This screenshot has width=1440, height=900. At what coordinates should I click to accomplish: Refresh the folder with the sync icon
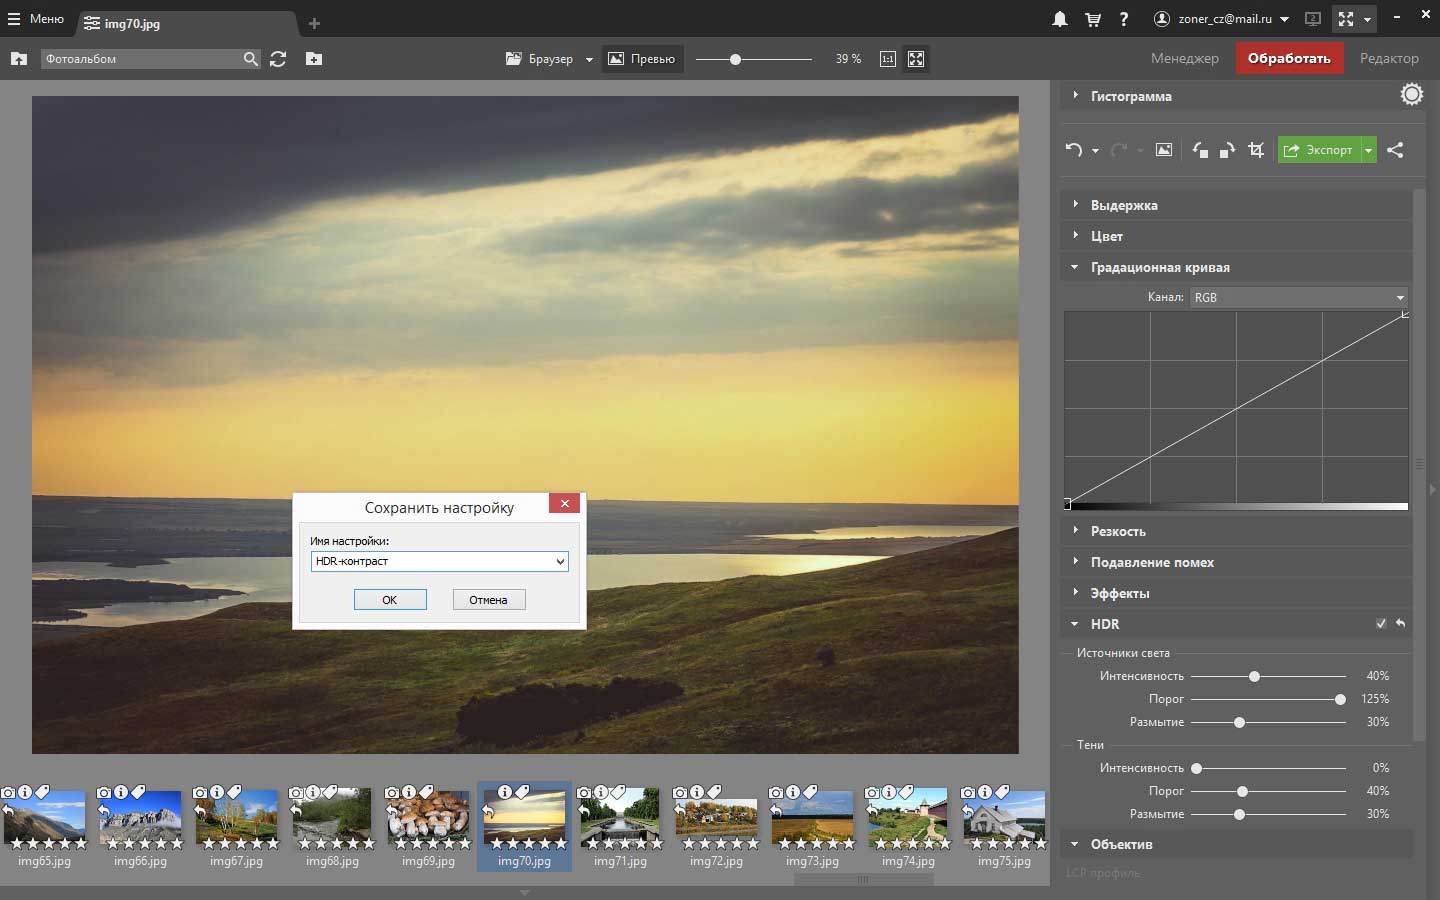coord(278,59)
